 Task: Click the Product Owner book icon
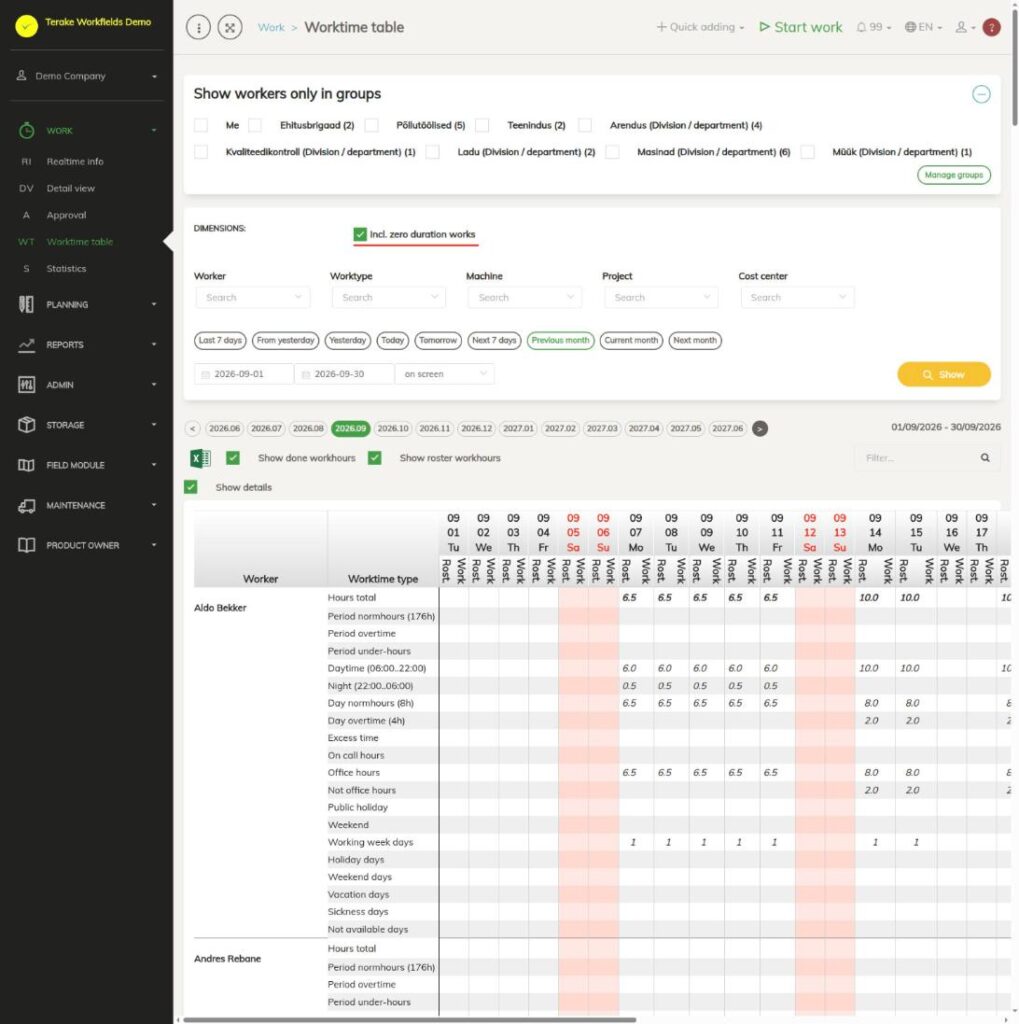point(26,545)
